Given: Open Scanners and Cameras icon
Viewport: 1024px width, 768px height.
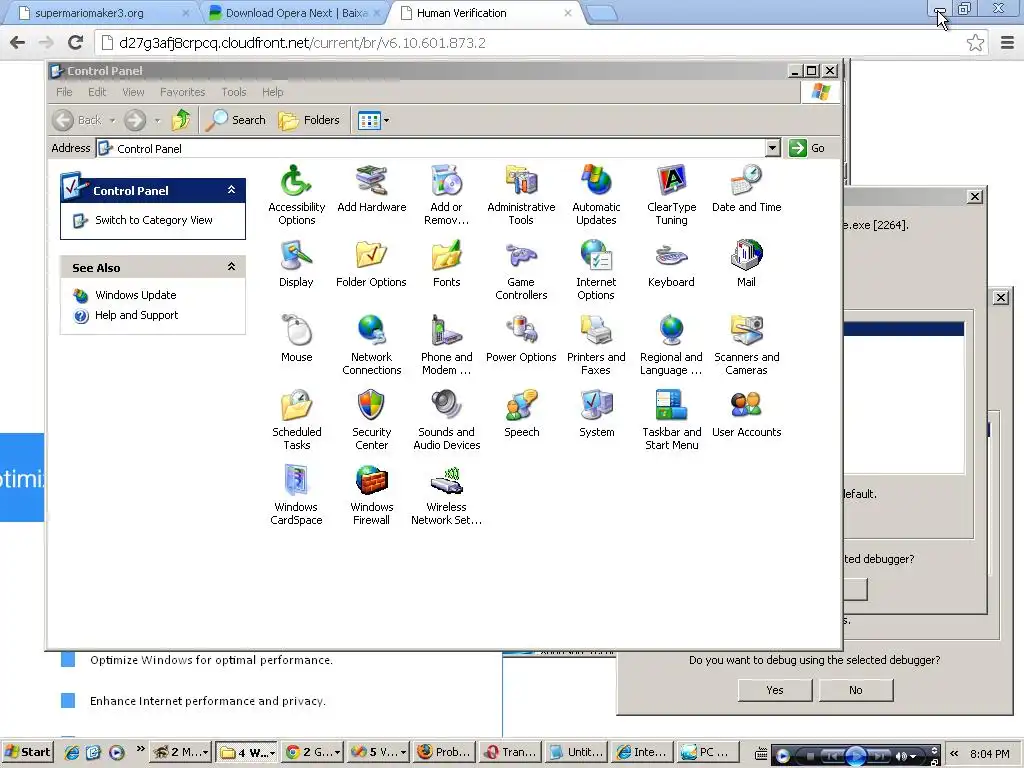Looking at the screenshot, I should tap(746, 345).
